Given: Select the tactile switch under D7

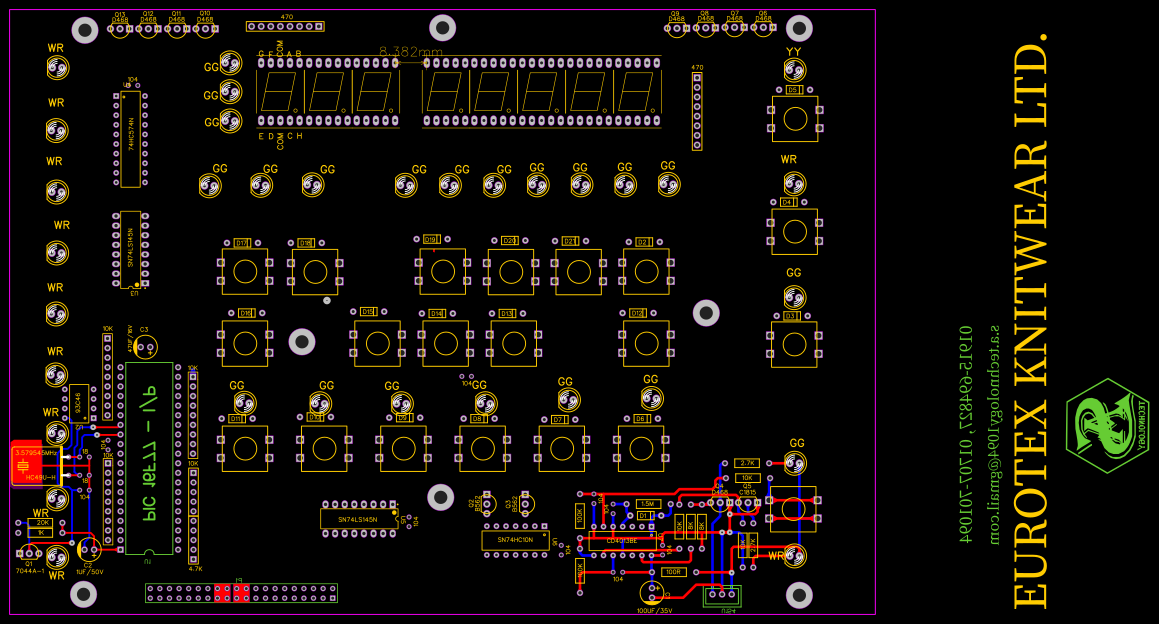Looking at the screenshot, I should point(562,449).
